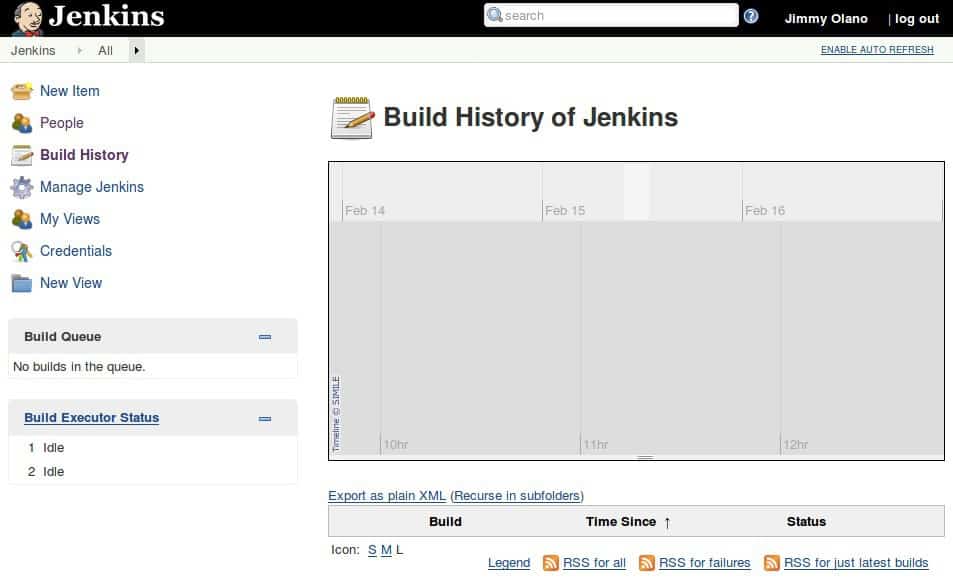Click Enable Auto Refresh link
The image size is (953, 586).
pyautogui.click(x=877, y=50)
